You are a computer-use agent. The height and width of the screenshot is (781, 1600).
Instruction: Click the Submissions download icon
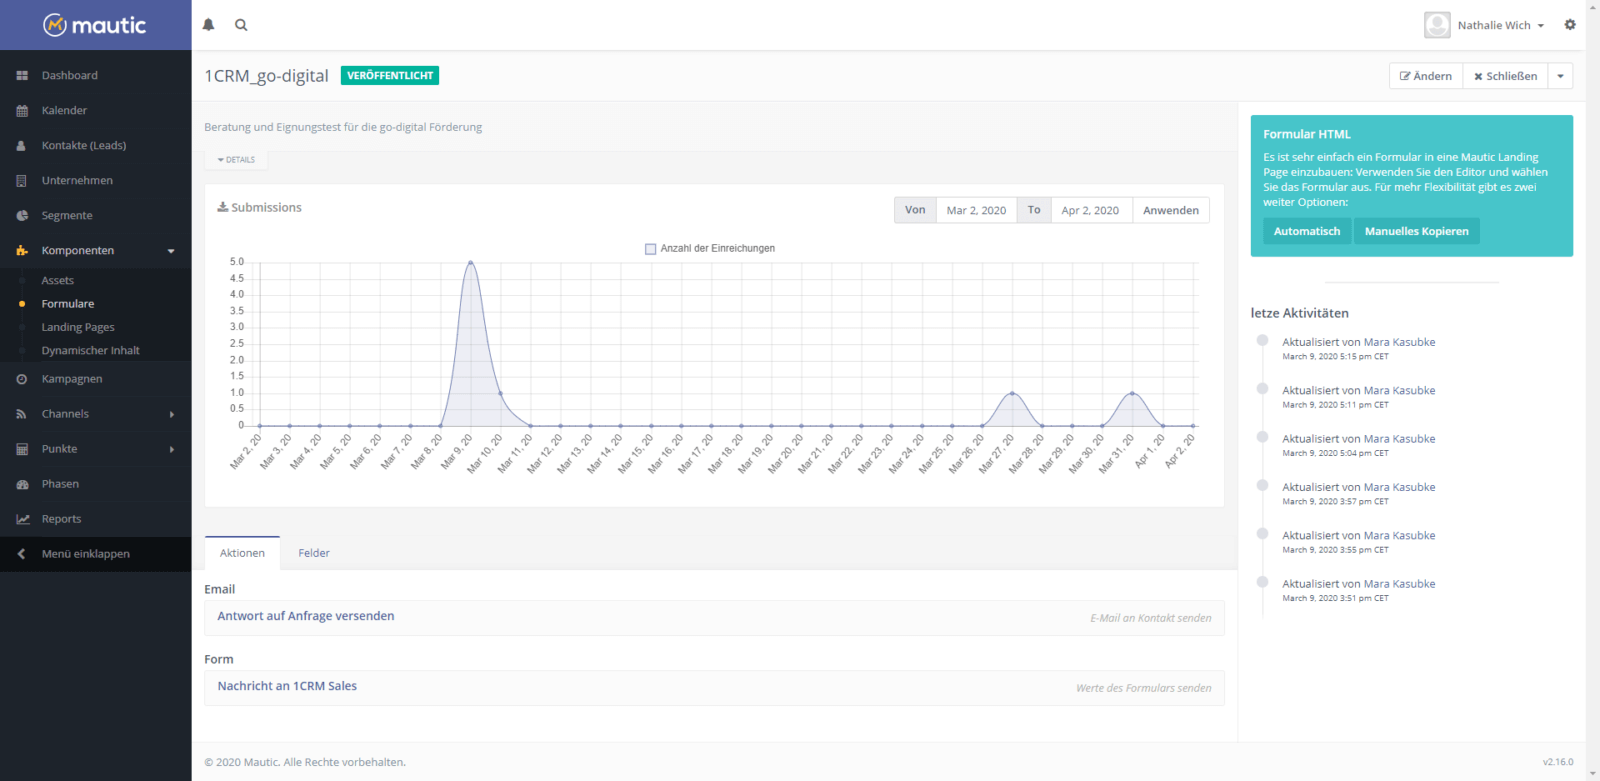(223, 207)
